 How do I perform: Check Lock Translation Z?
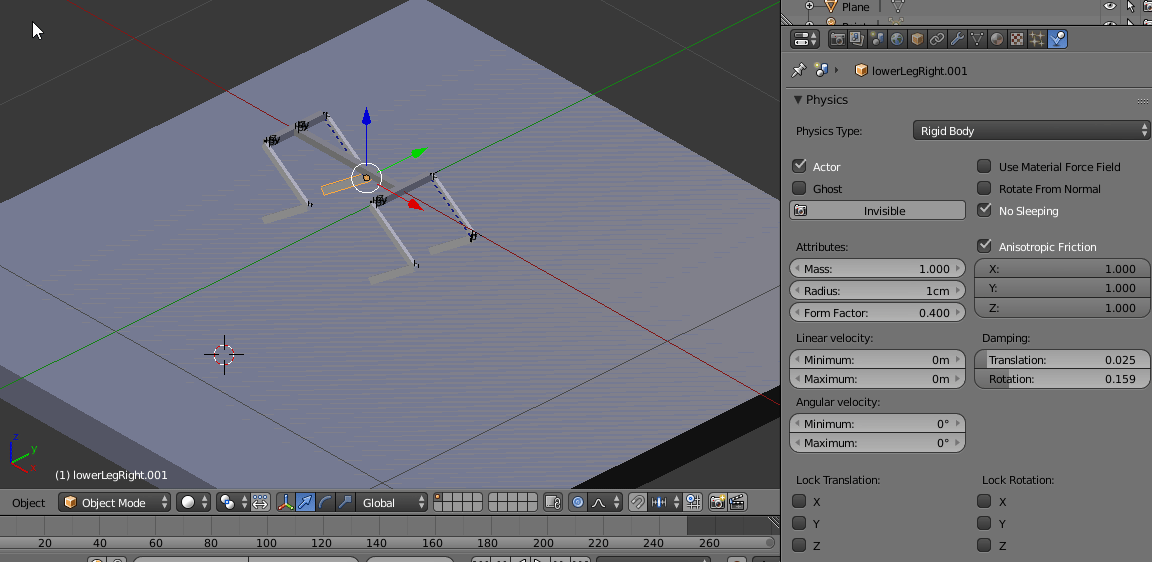coord(799,546)
